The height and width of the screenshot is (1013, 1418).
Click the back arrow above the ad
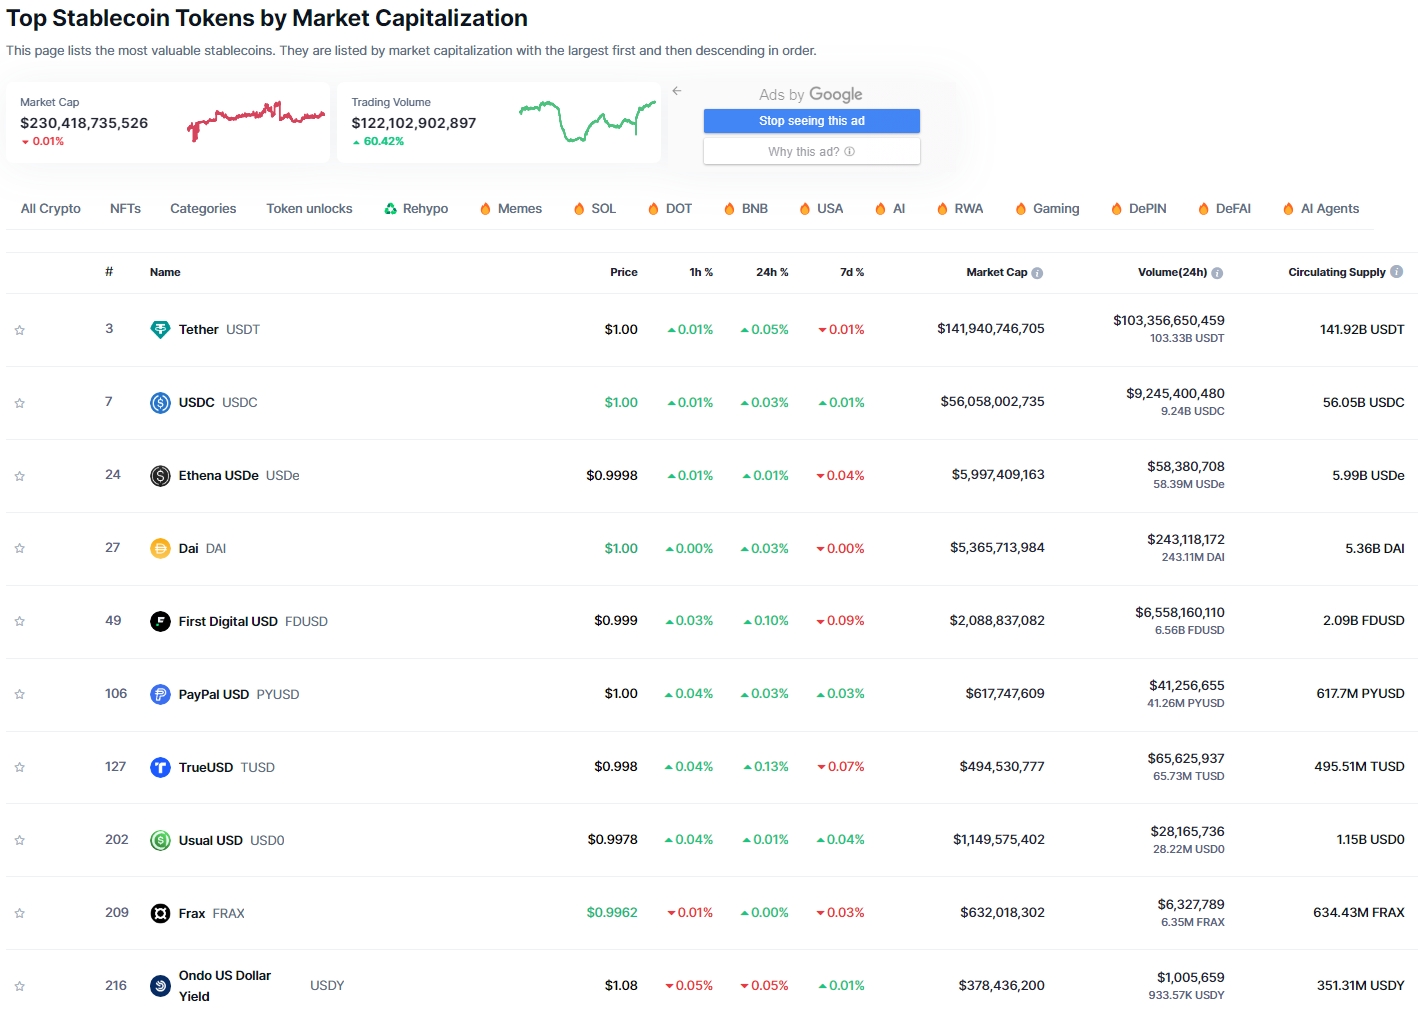click(677, 91)
